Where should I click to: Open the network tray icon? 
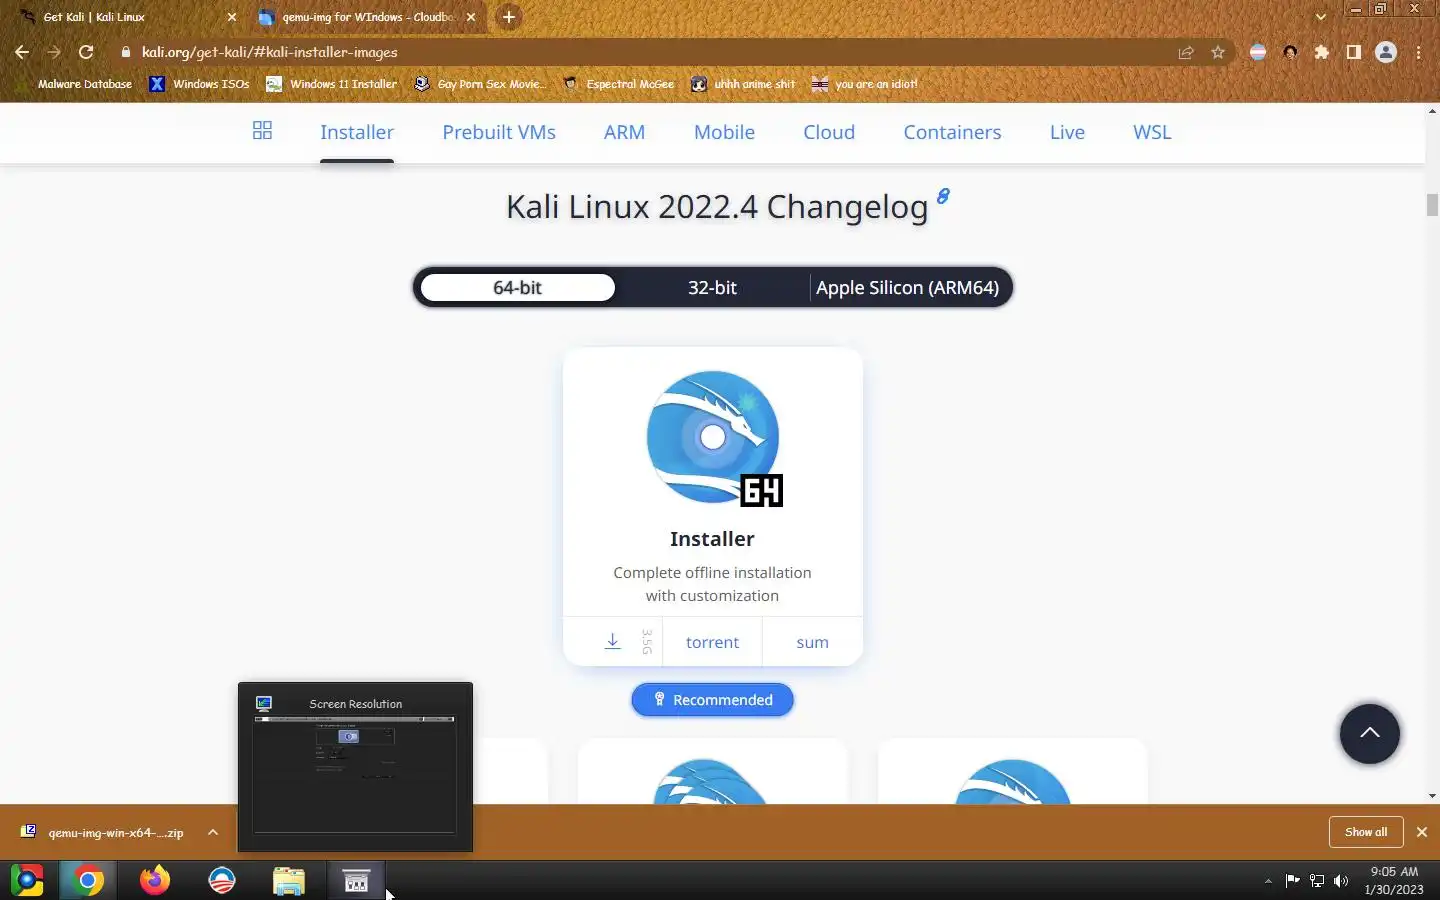tap(1317, 881)
